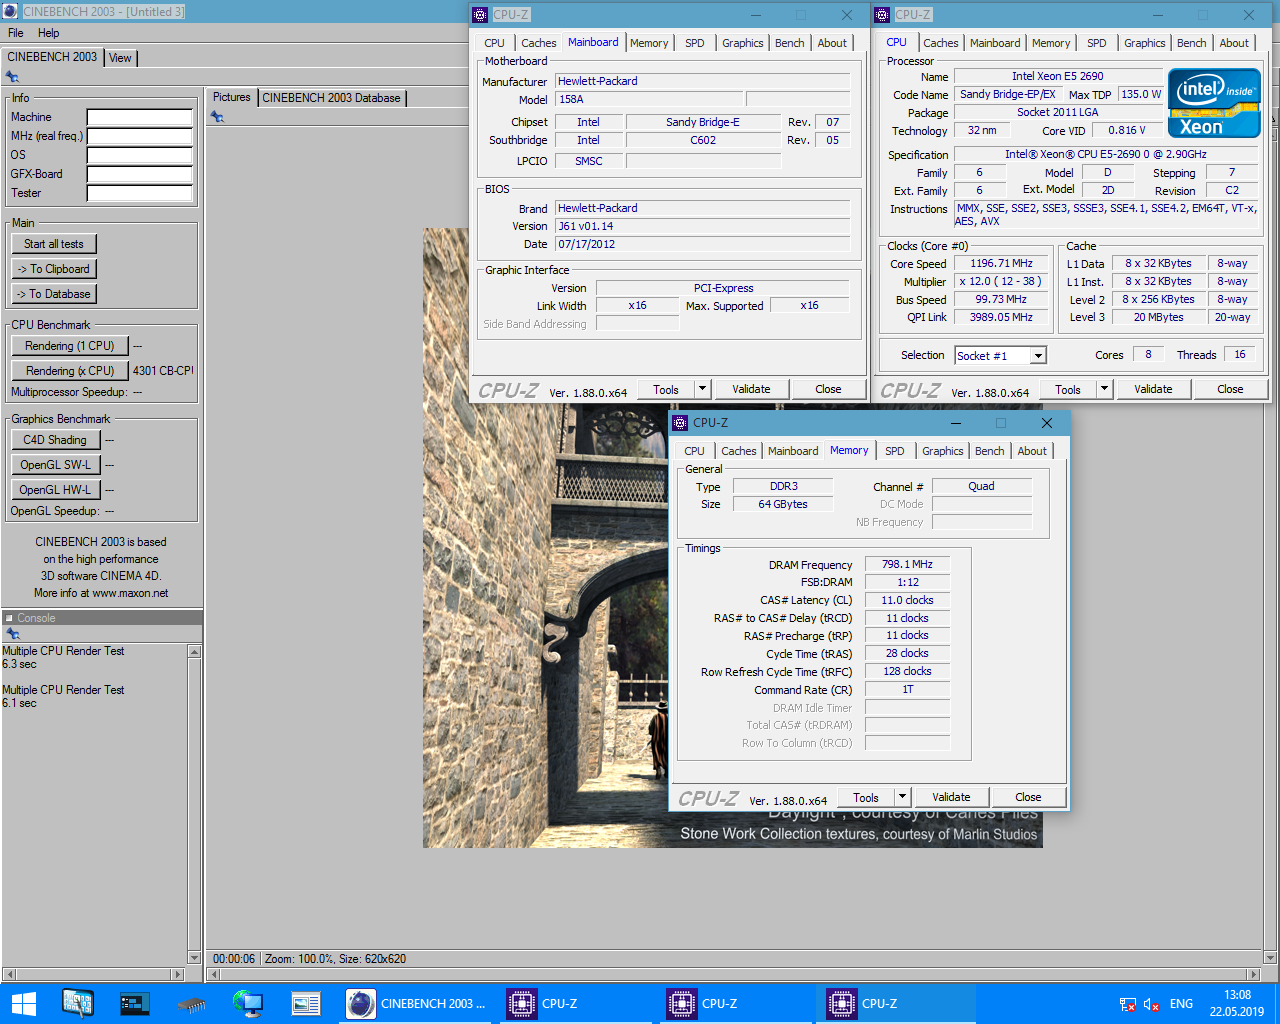Click into the OS input field
This screenshot has width=1280, height=1024.
pos(139,155)
